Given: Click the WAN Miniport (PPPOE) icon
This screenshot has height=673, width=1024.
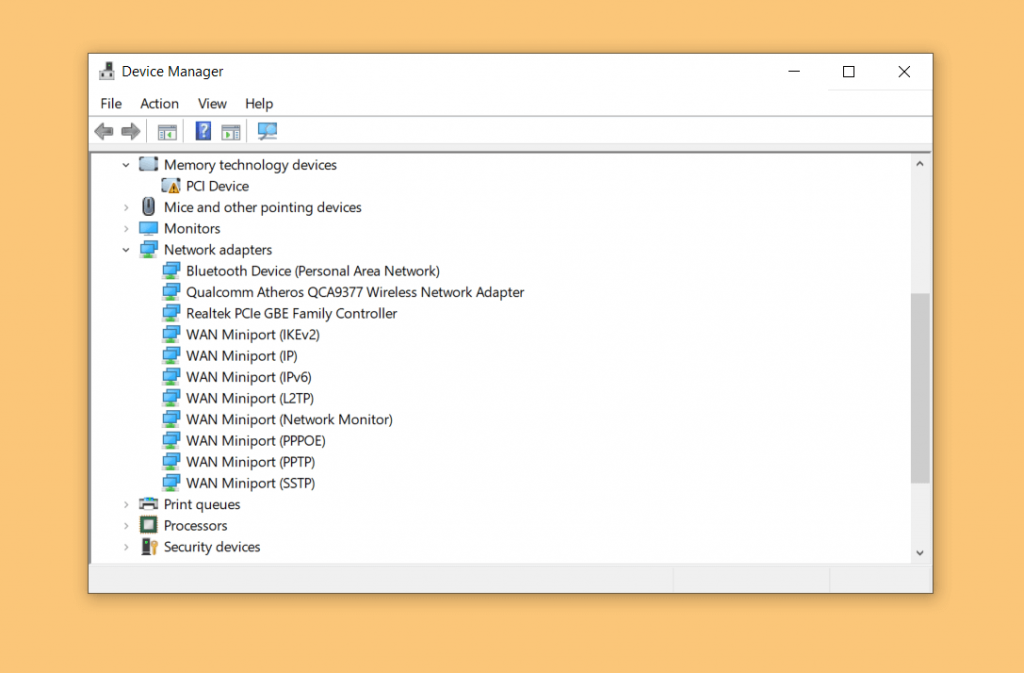Looking at the screenshot, I should click(170, 441).
